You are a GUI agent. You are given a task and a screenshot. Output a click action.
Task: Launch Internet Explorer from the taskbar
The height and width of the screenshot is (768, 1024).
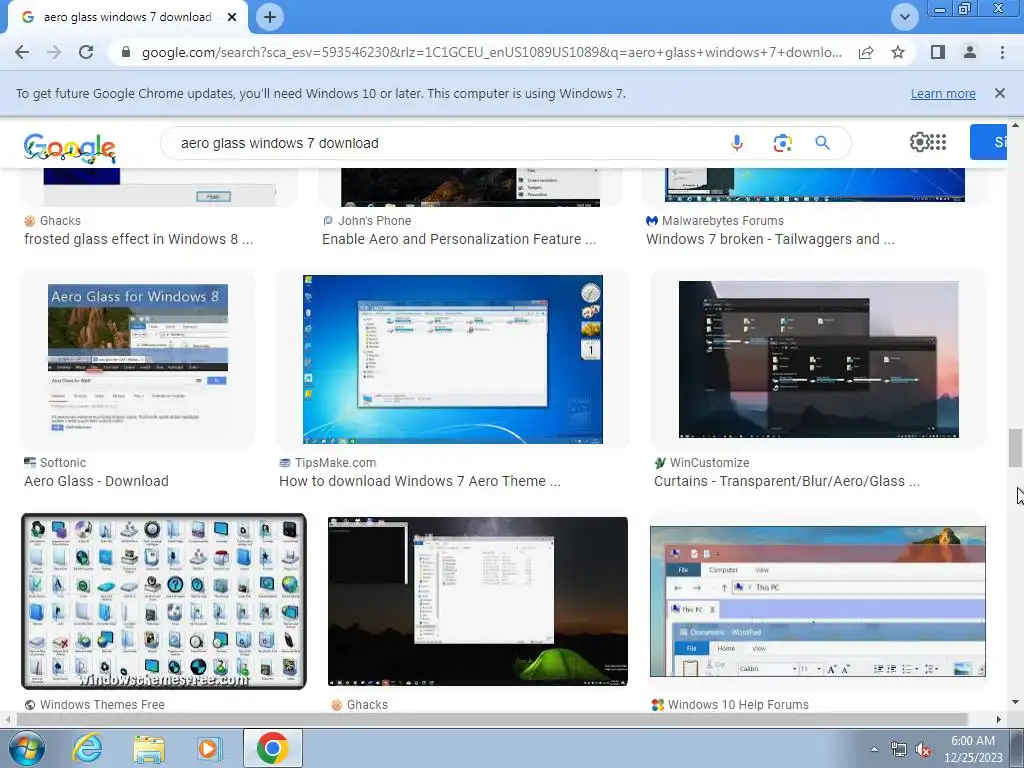[87, 748]
